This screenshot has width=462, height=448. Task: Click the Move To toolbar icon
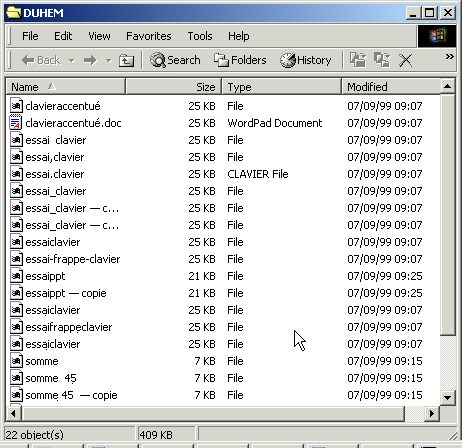click(x=358, y=60)
